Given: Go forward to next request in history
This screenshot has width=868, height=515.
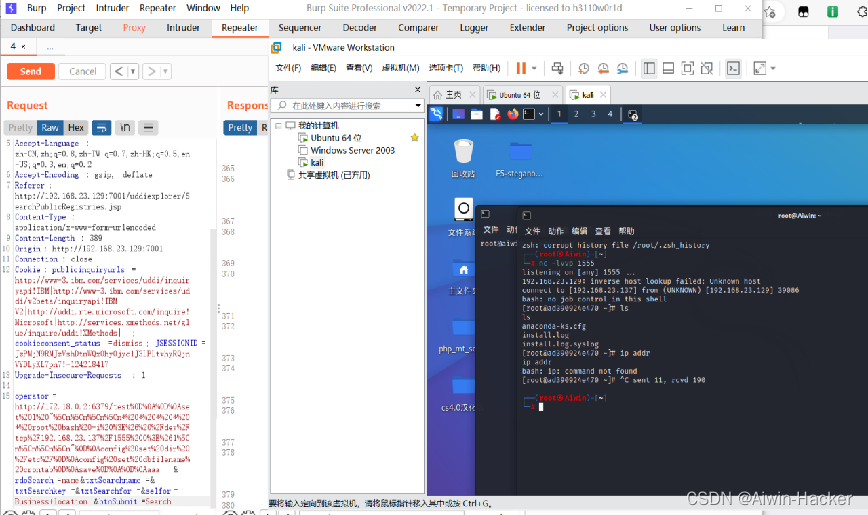Looking at the screenshot, I should [151, 71].
